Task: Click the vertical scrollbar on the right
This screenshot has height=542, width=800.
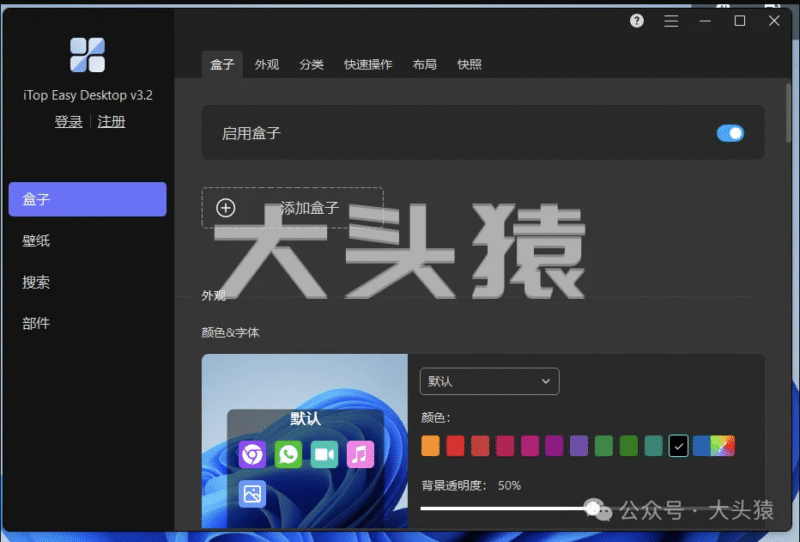Action: point(789,113)
